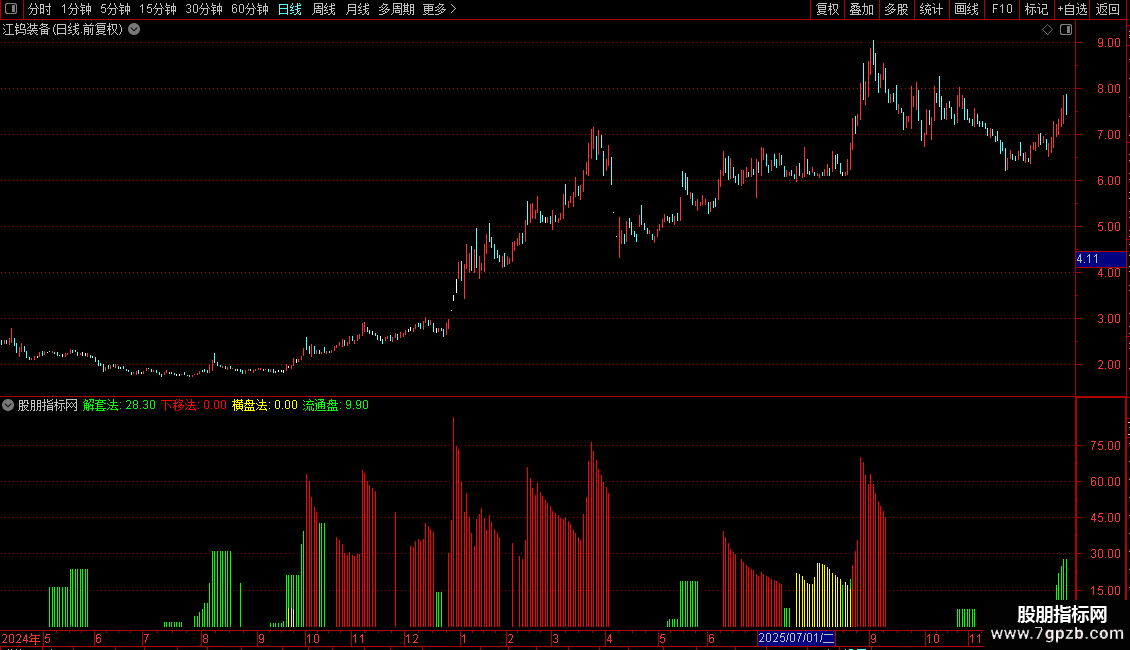Image resolution: width=1130 pixels, height=650 pixels.
Task: Select the 1分钟 period tab
Action: (76, 9)
